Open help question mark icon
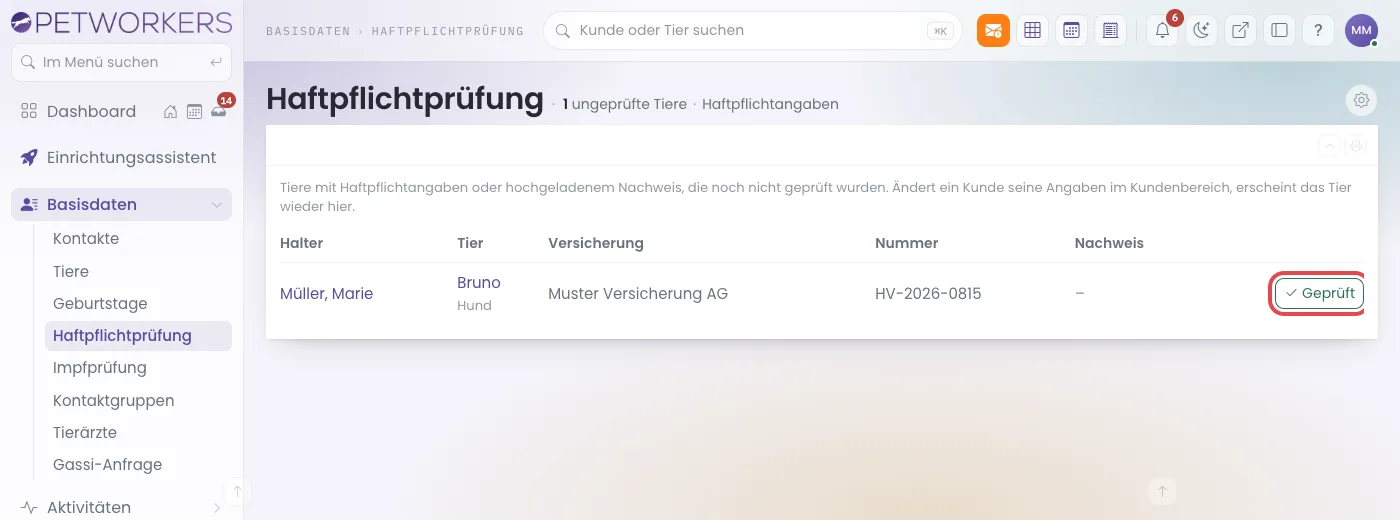1400x520 pixels. pyautogui.click(x=1318, y=30)
